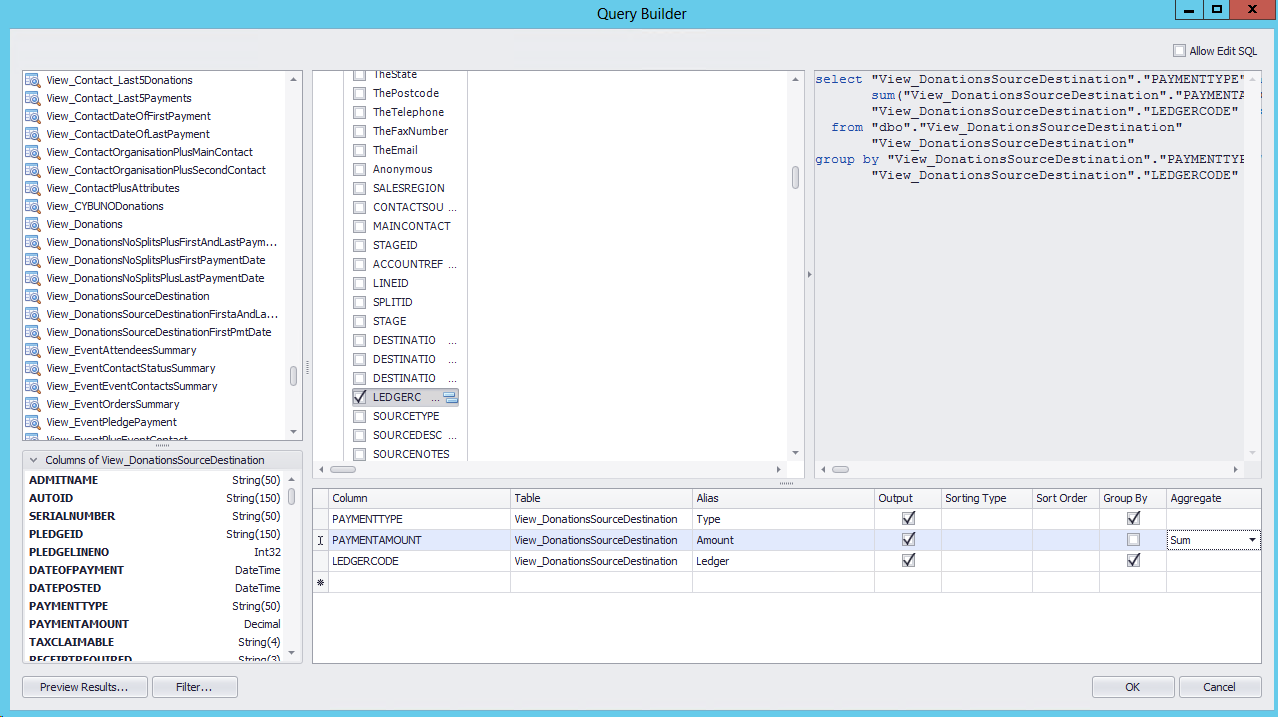1278x717 pixels.
Task: Click the icon beside View_ContactDateOfFirstPayment
Action: point(32,116)
